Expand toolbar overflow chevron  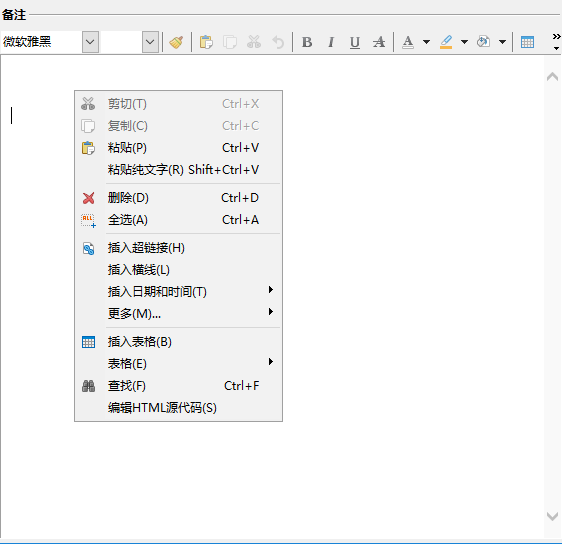(x=556, y=37)
